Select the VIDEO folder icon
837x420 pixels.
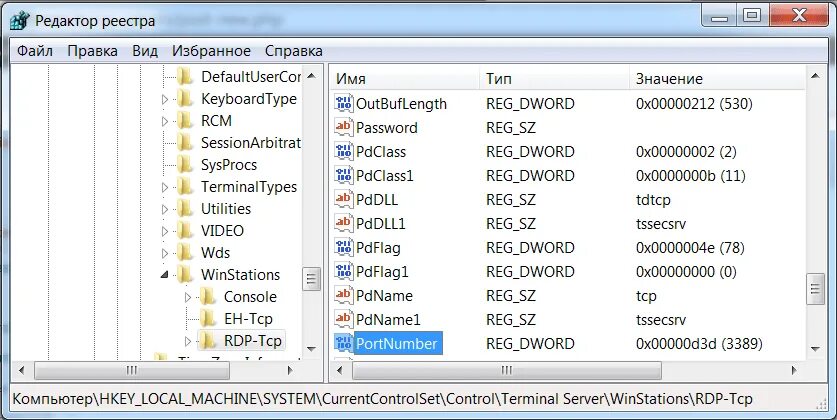coord(185,231)
